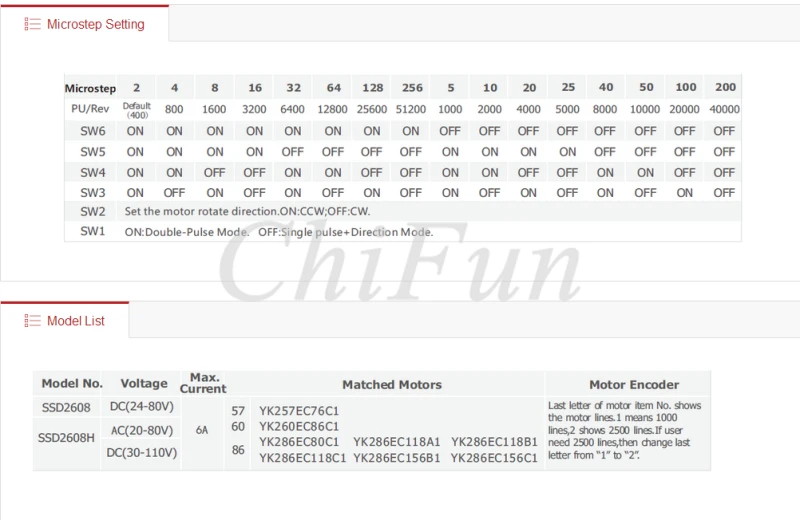Open the Microstep Setting tab
The height and width of the screenshot is (520, 800).
tap(84, 24)
